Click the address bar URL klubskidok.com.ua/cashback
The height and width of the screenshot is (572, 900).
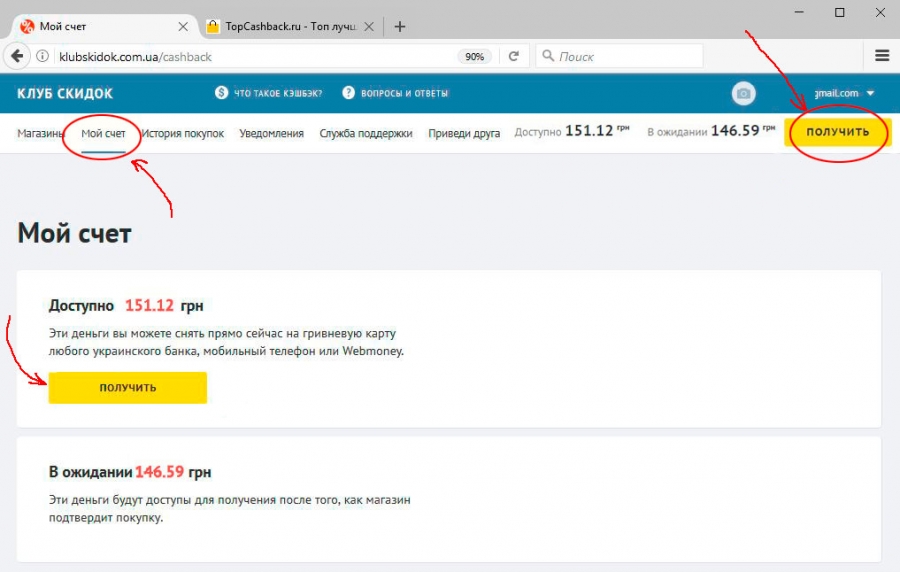(135, 56)
